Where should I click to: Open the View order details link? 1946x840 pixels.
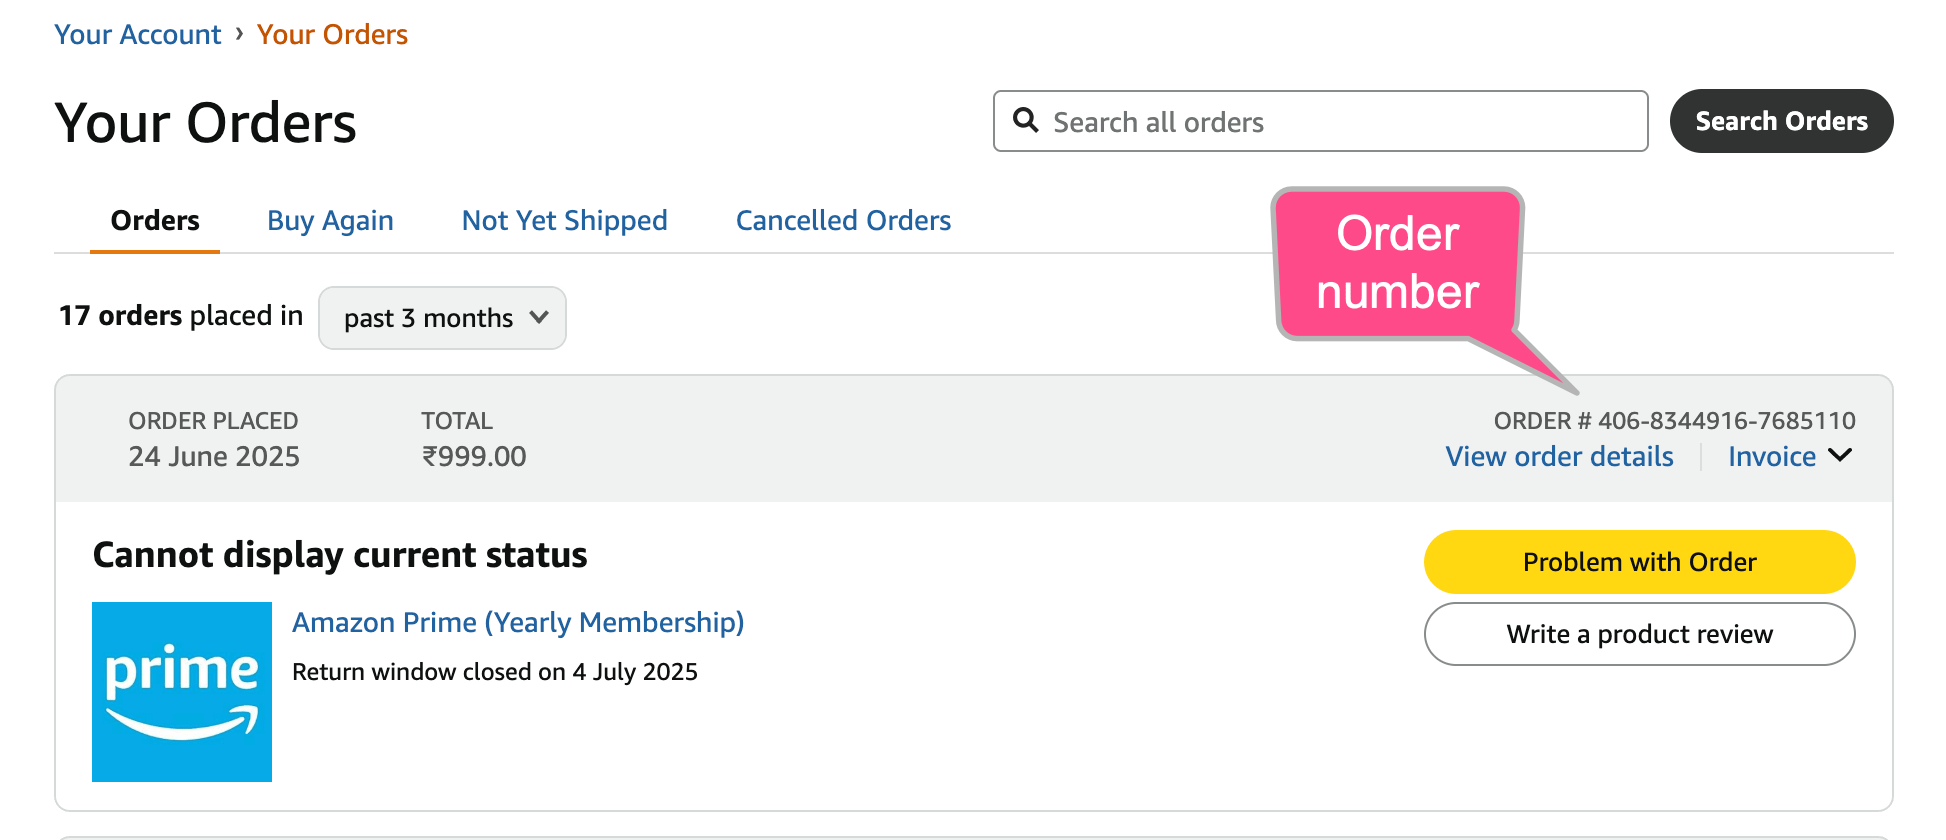point(1559,456)
